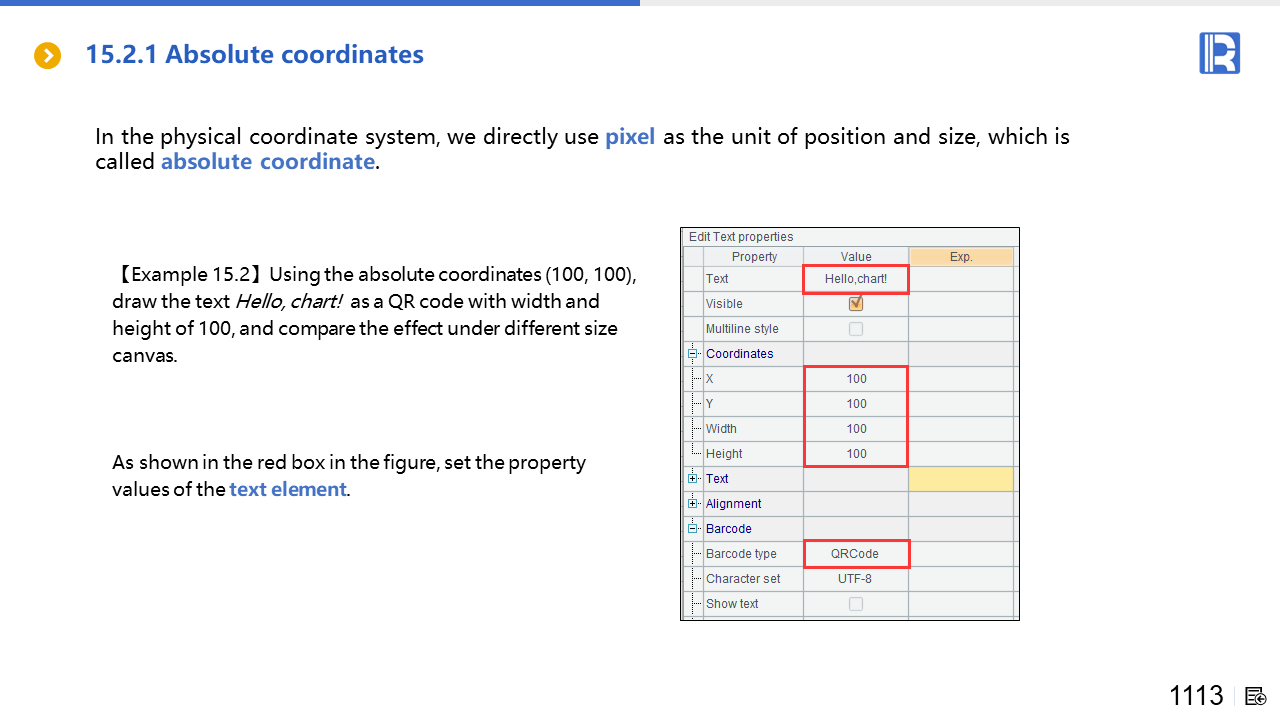Click the Property column header
This screenshot has width=1280, height=720.
pos(754,257)
